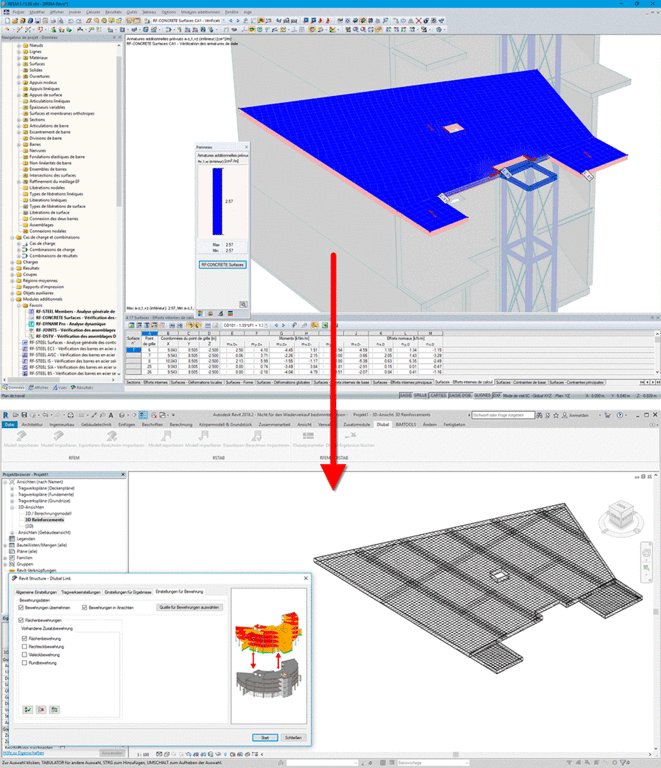Expand the 'Charges' node in RFEM navigator

coord(13,262)
